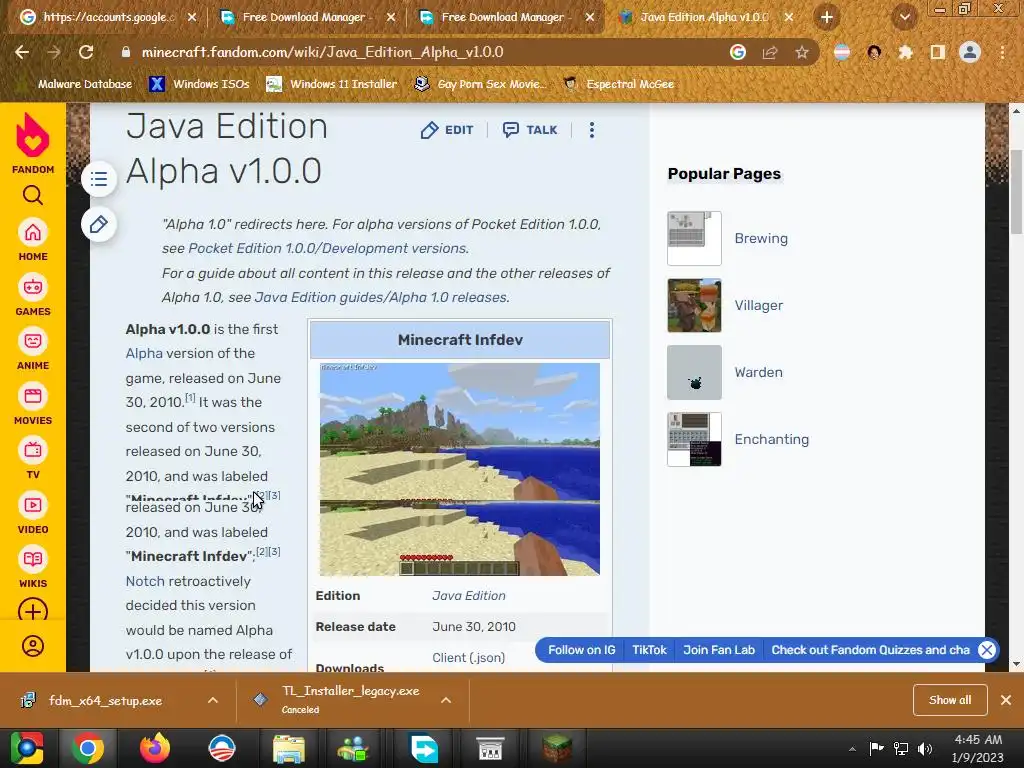
Task: Open the Chrome profile avatar button
Action: click(x=970, y=52)
